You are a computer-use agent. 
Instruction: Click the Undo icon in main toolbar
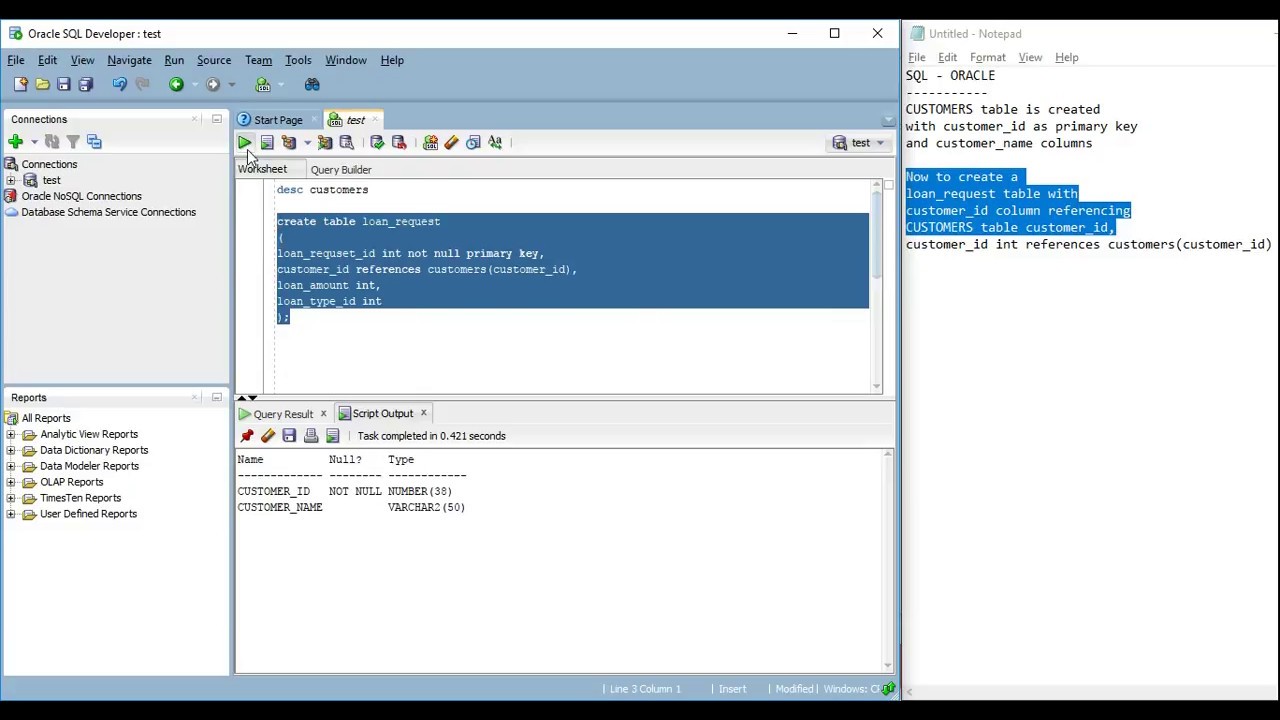120,85
